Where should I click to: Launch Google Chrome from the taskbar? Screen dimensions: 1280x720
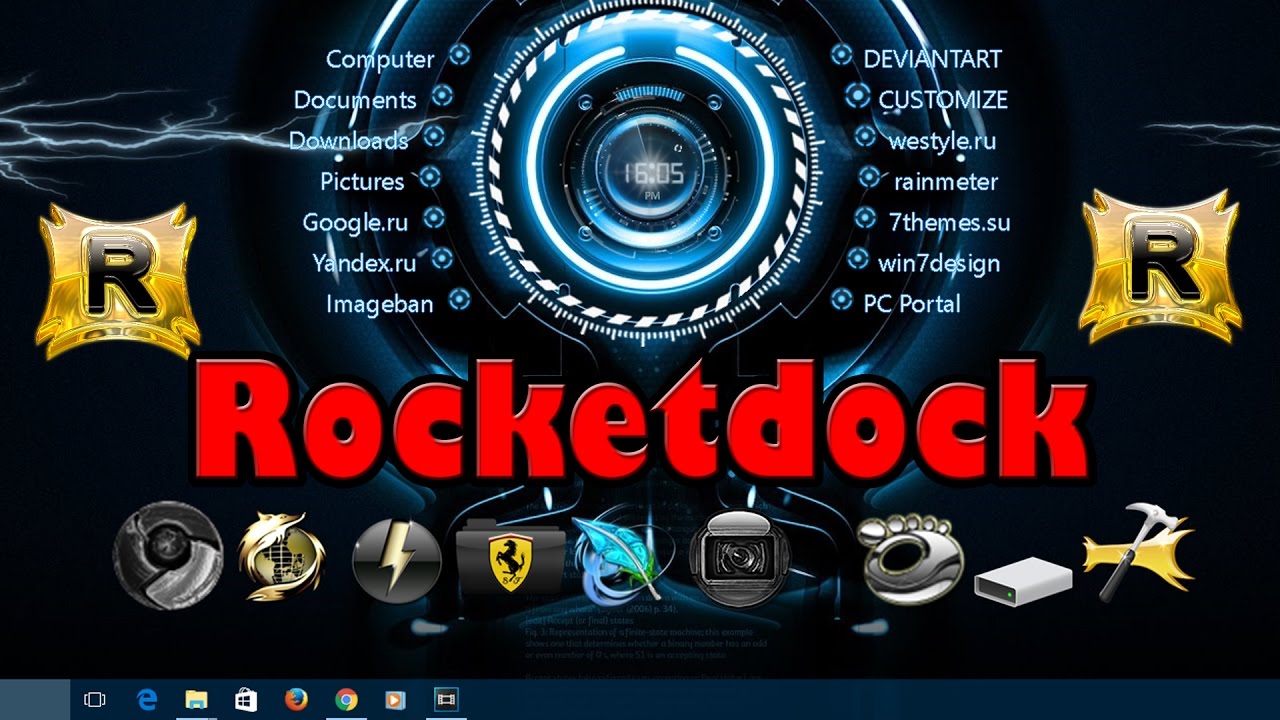[346, 700]
